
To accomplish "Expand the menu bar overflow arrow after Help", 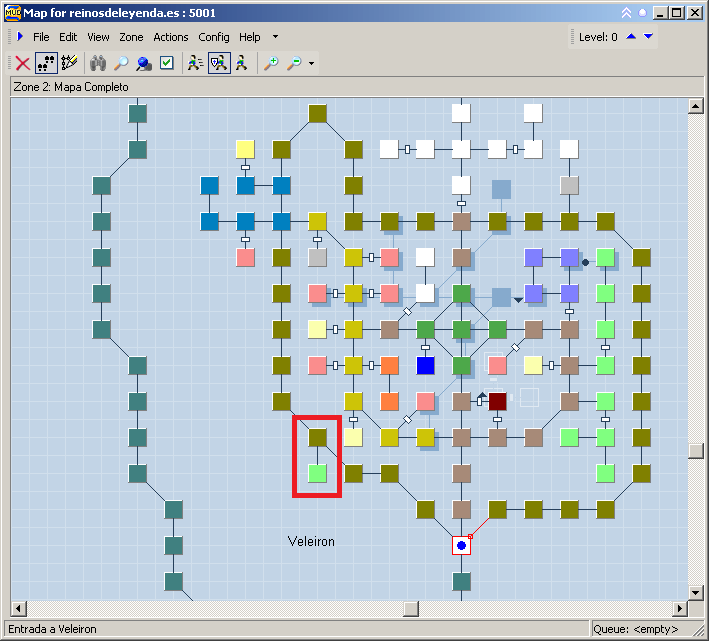I will (275, 37).
